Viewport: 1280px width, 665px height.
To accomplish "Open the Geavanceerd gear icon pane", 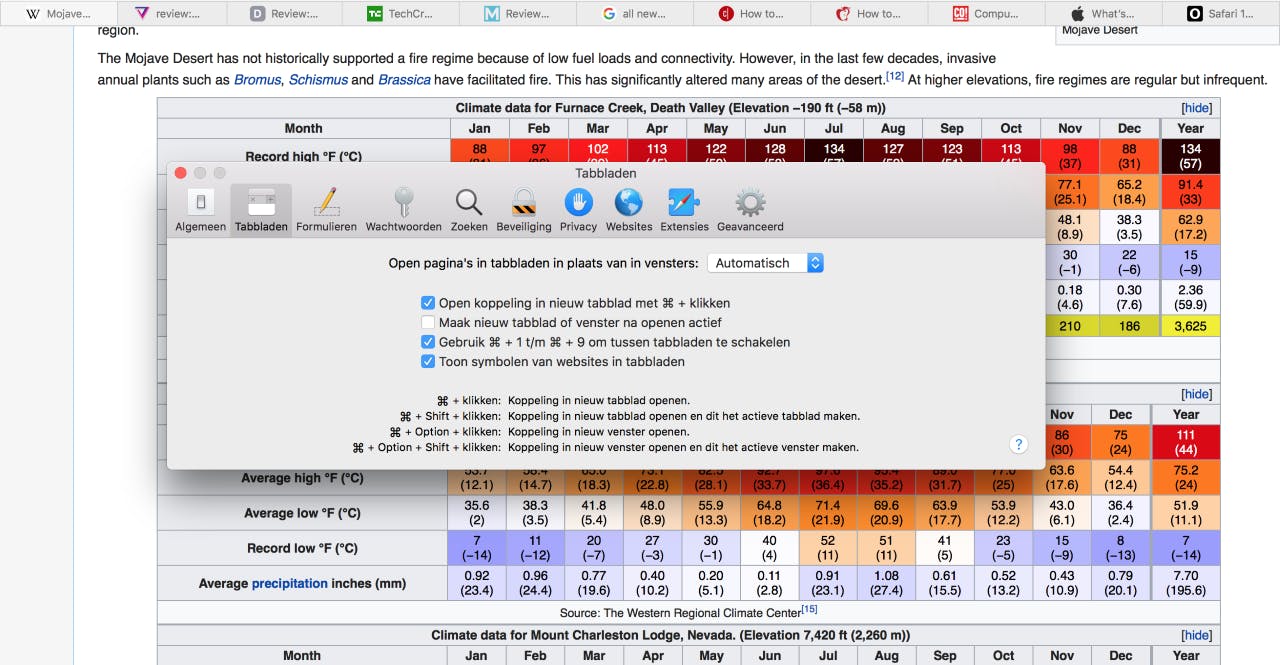I will 750,210.
